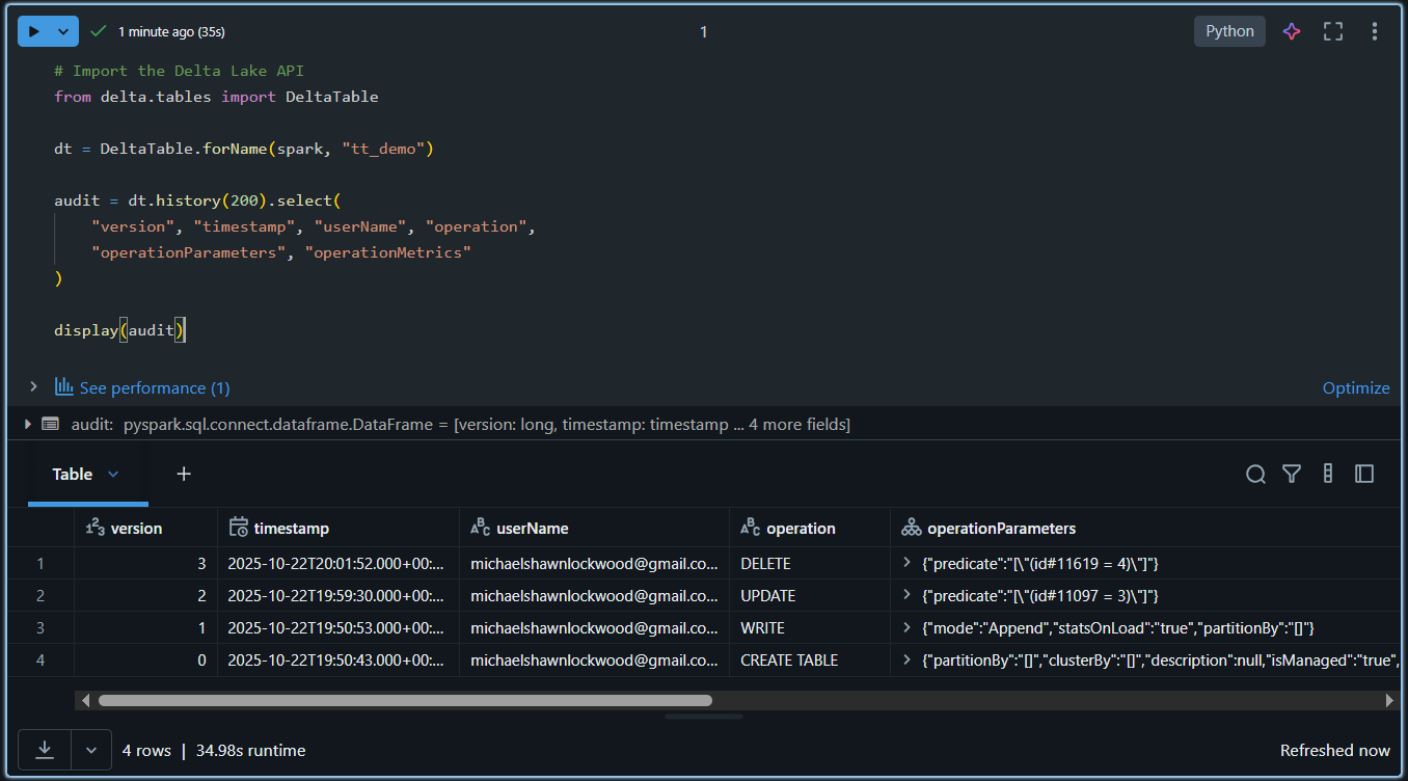Click timestamp cell 2025-10-22T19:50:43
The width and height of the screenshot is (1408, 781).
coord(338,660)
